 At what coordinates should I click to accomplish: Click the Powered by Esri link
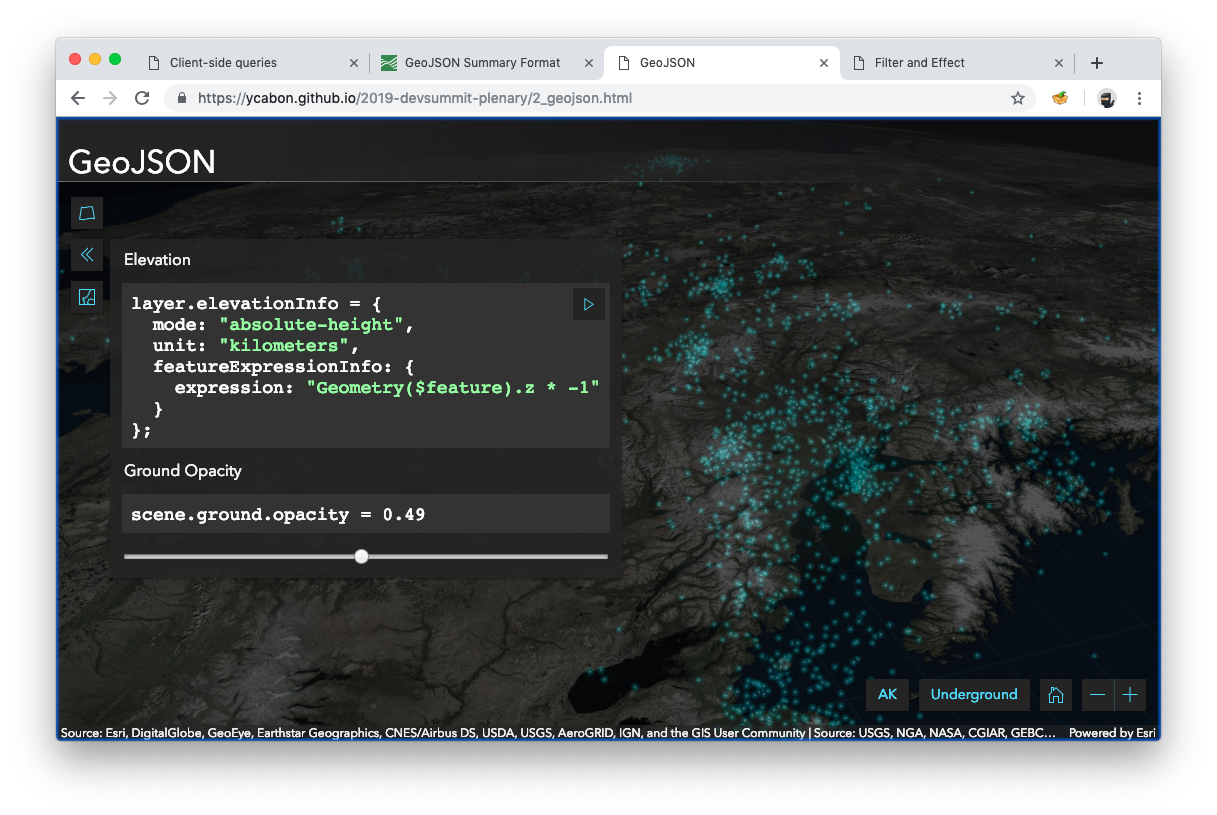(1112, 732)
